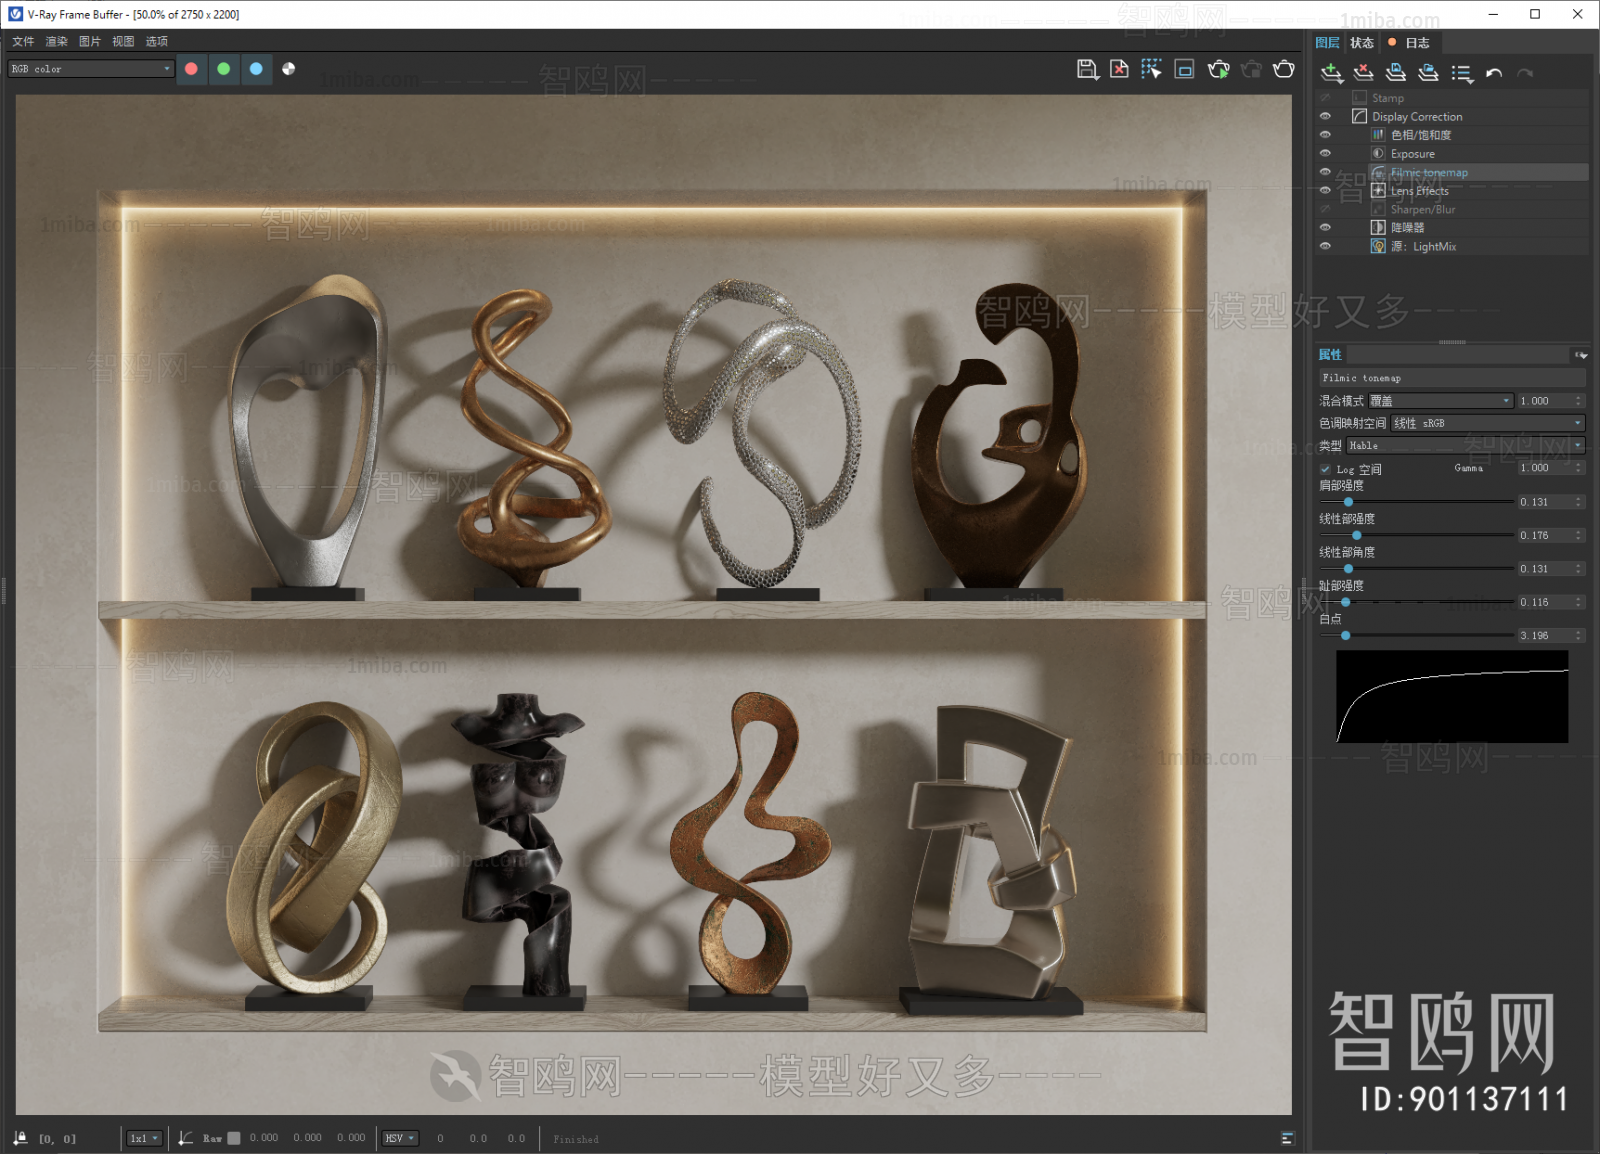Hide the Lens Effects layer
1600x1154 pixels.
pyautogui.click(x=1325, y=190)
